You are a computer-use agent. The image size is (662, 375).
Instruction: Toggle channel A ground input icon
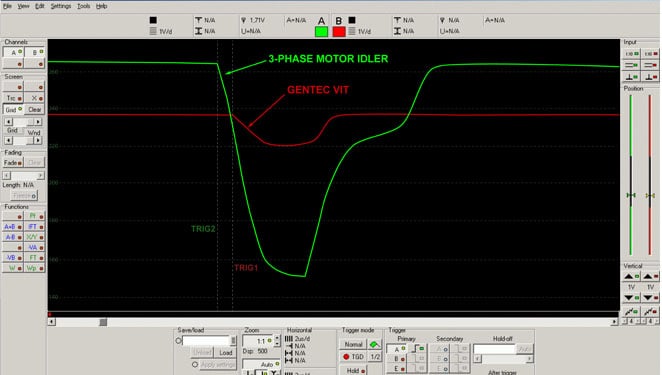click(632, 77)
